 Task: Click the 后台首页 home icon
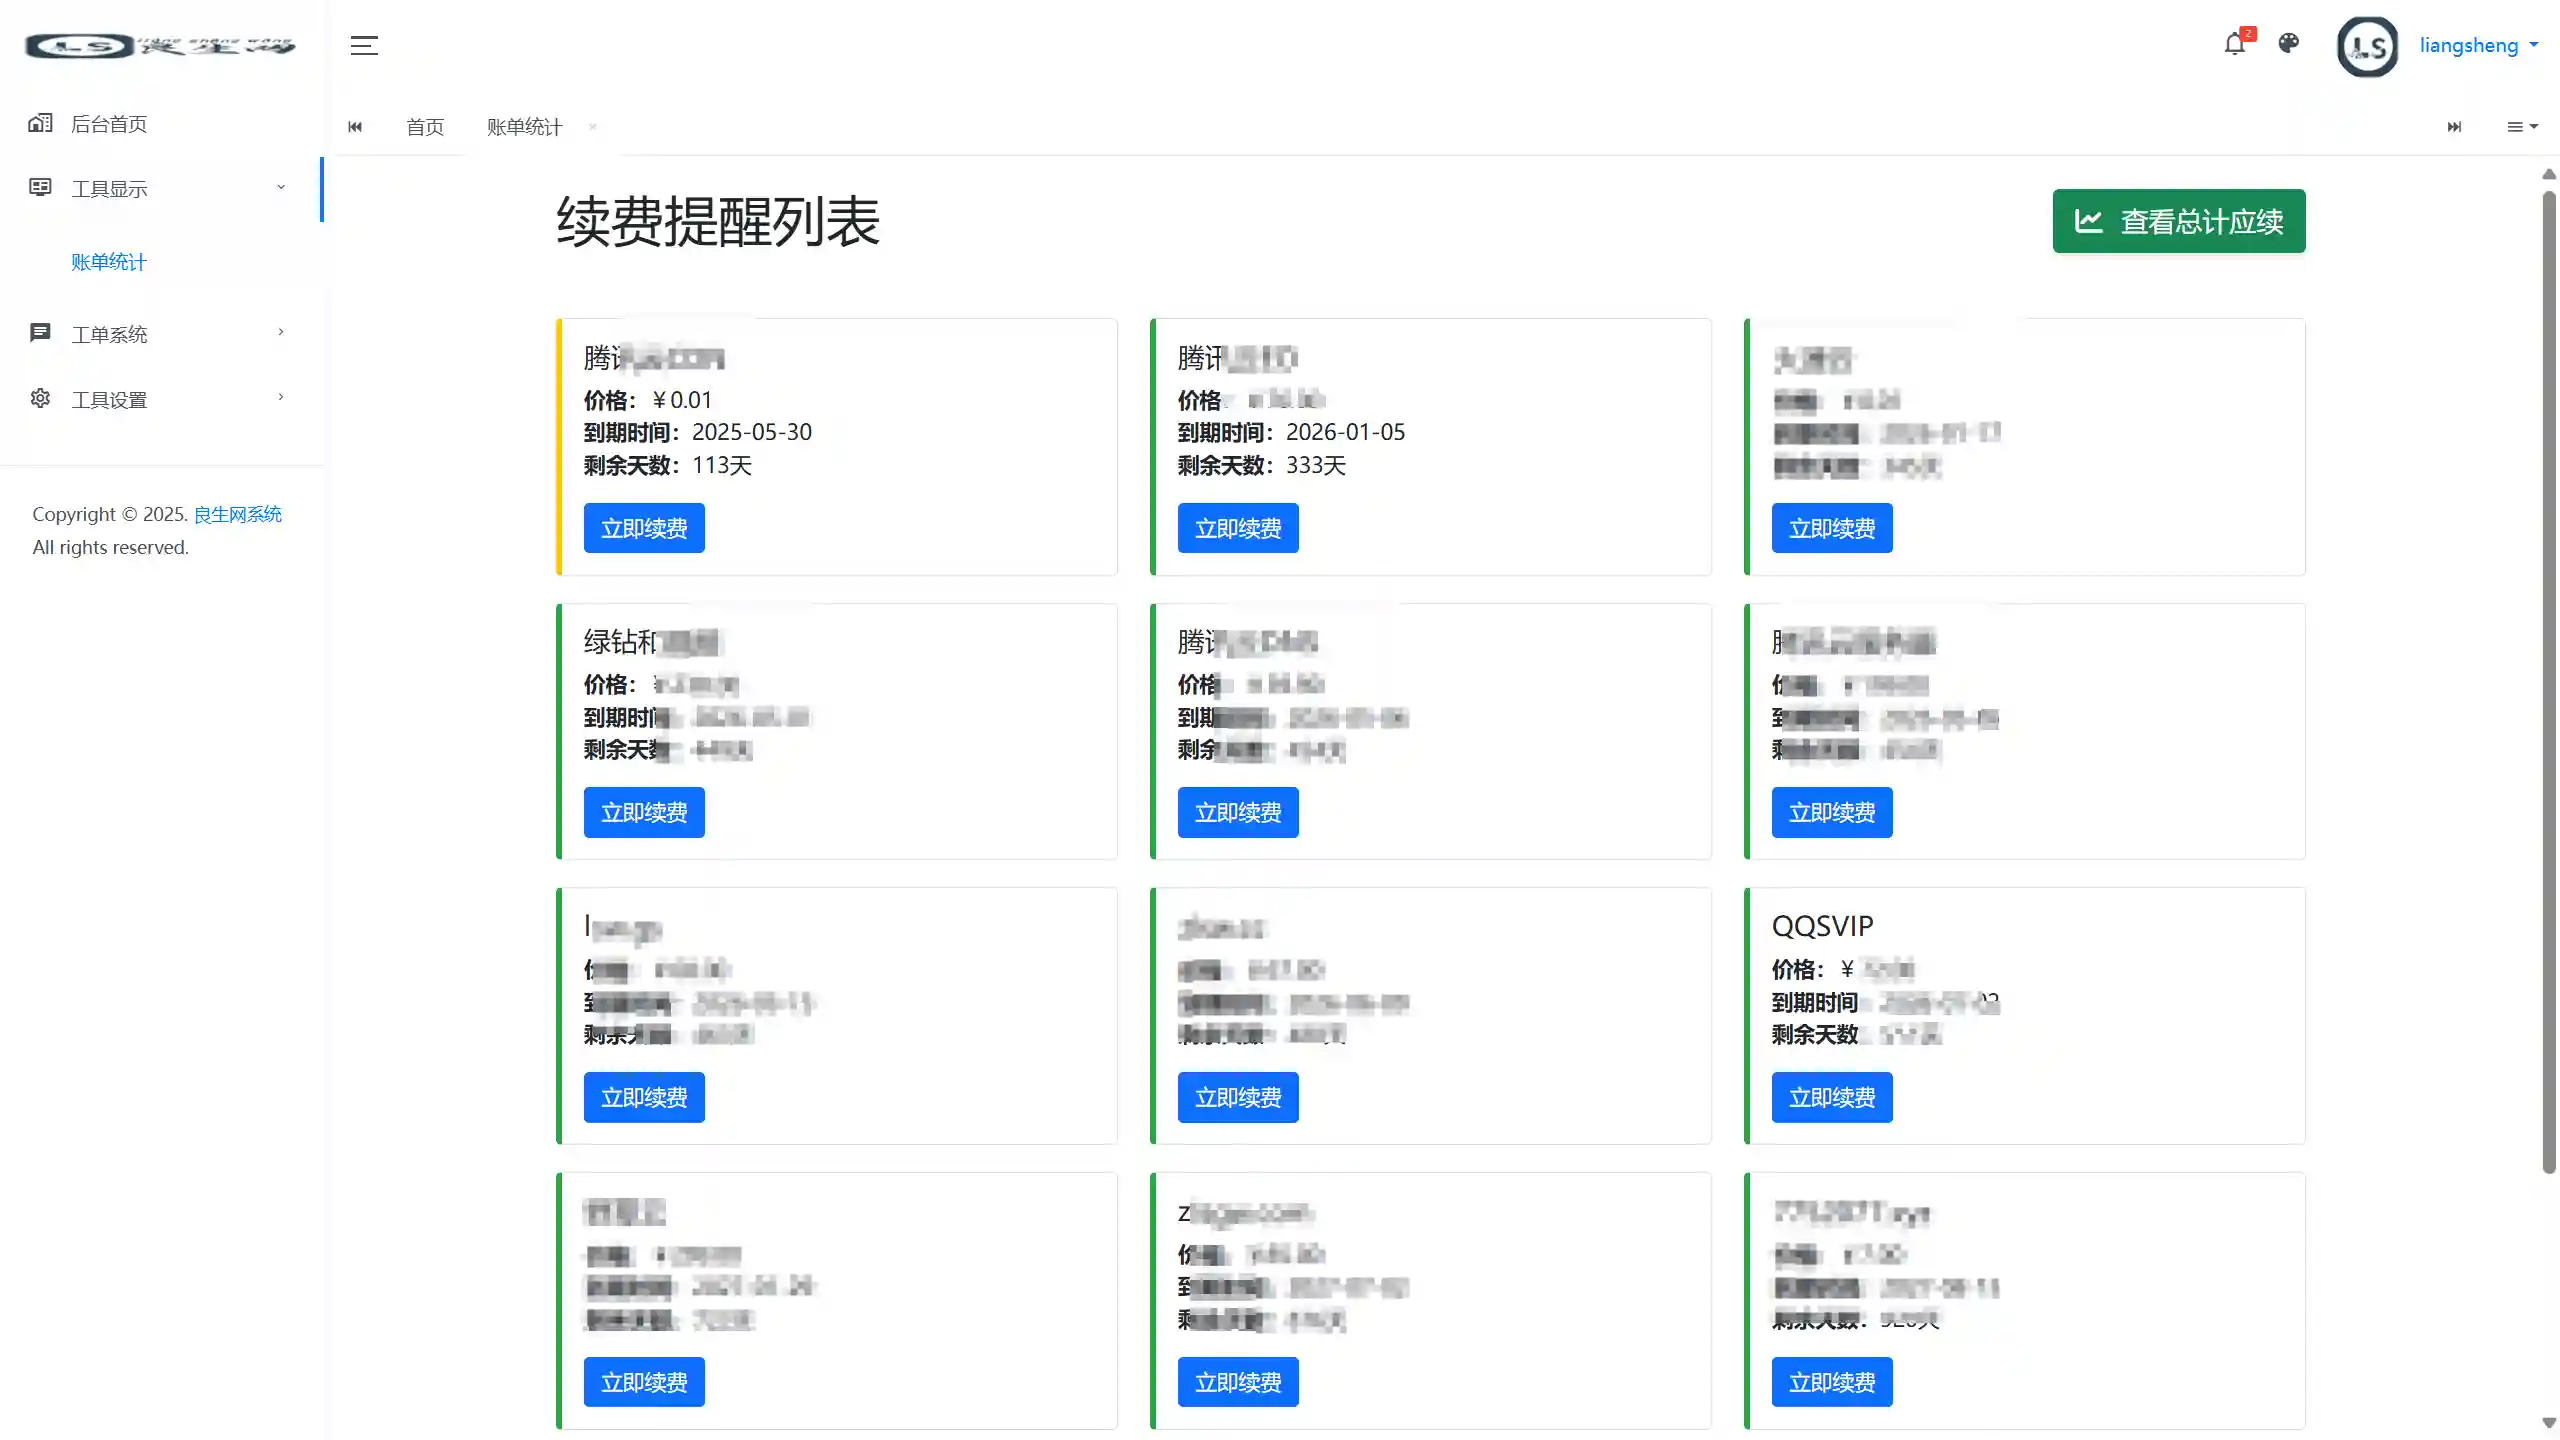point(40,122)
